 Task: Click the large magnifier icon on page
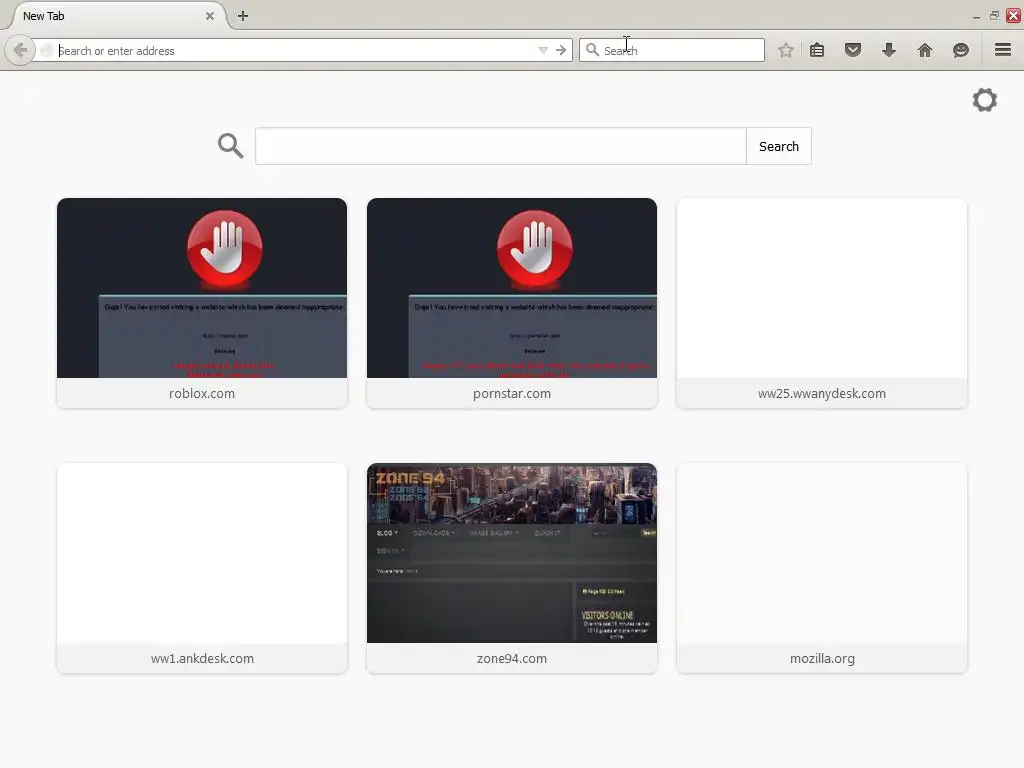point(231,146)
